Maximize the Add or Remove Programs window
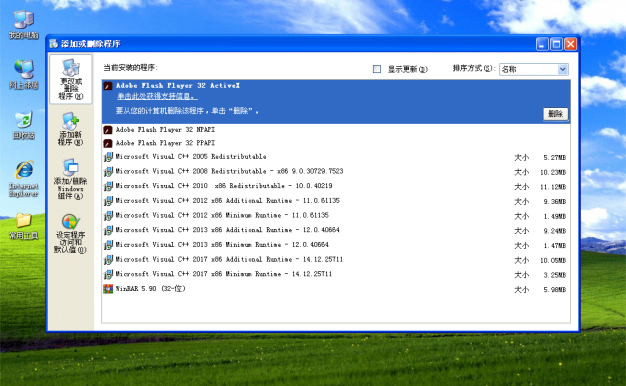The height and width of the screenshot is (386, 626). 556,44
